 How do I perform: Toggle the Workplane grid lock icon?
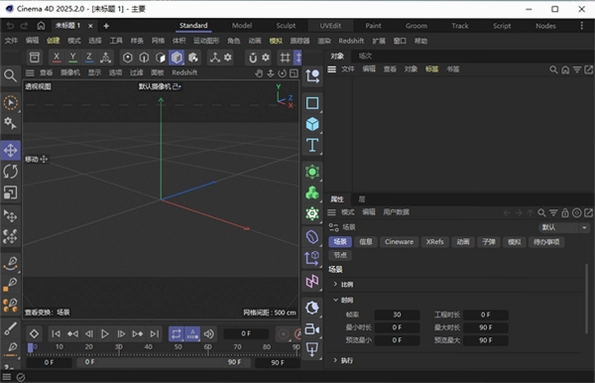click(x=285, y=58)
